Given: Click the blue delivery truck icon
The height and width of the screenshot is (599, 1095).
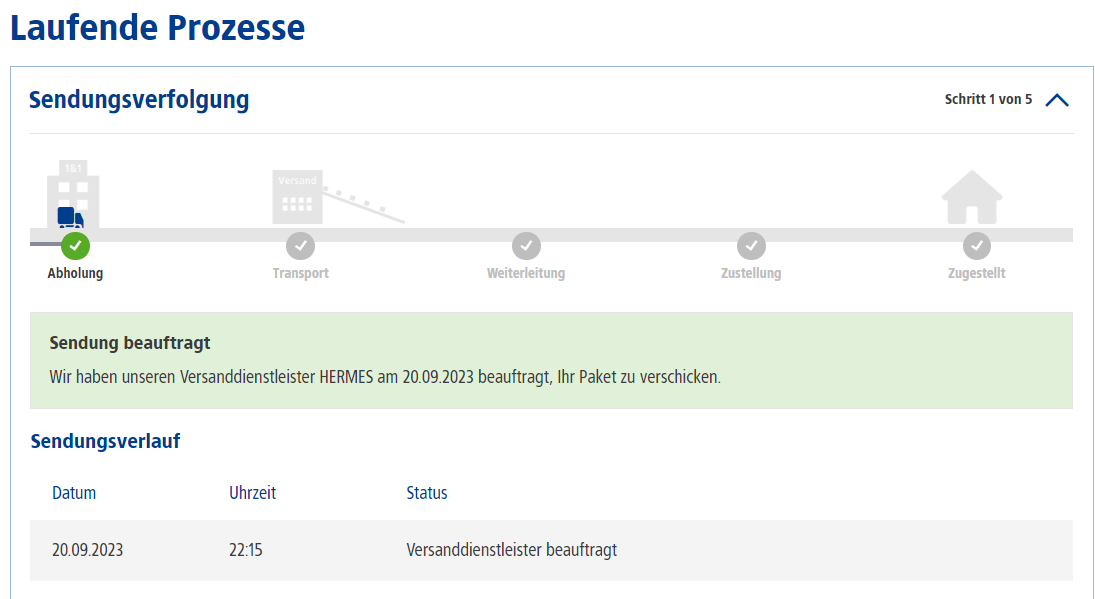Looking at the screenshot, I should (x=70, y=218).
